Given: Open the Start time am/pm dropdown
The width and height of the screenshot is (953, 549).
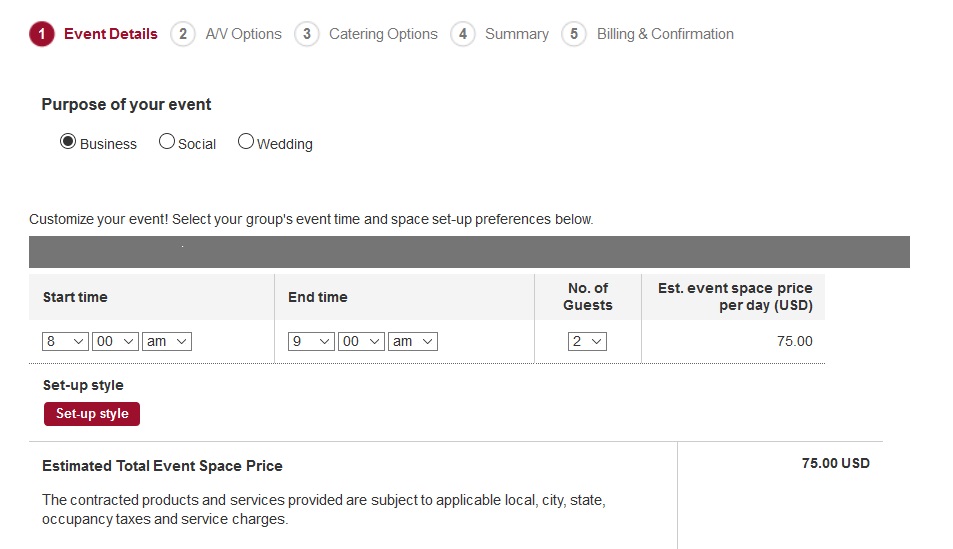Looking at the screenshot, I should [167, 341].
